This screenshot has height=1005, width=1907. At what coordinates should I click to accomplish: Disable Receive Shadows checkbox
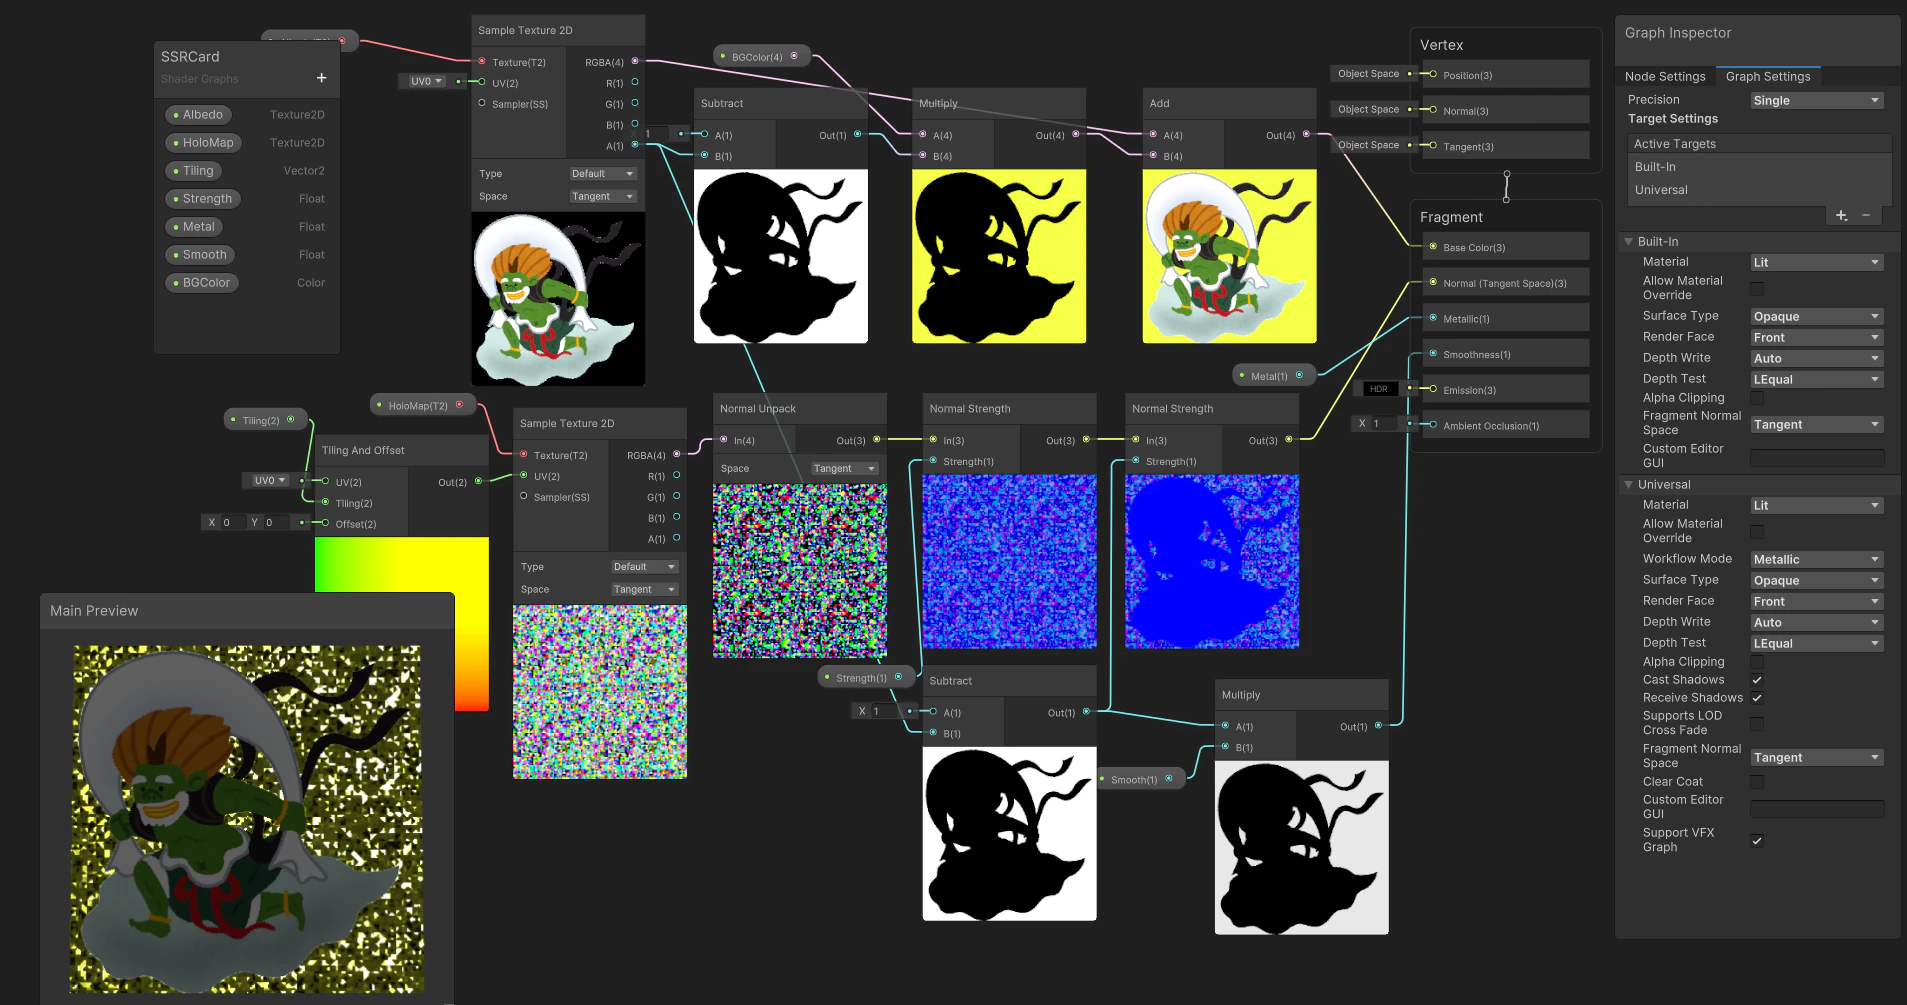tap(1757, 698)
